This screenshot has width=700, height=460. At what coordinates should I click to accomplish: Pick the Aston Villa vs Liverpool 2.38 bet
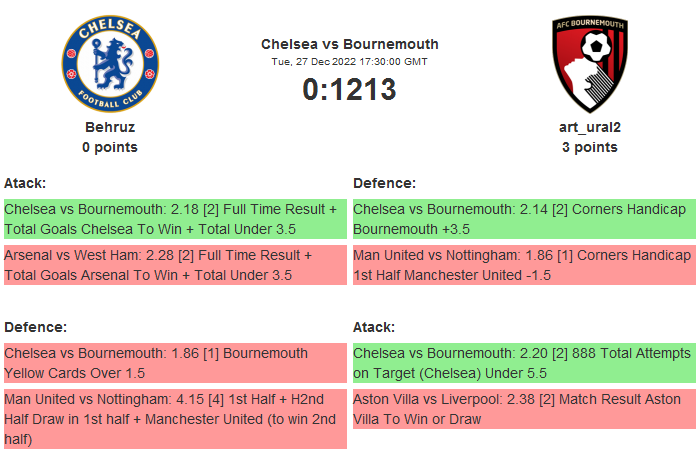pos(523,409)
